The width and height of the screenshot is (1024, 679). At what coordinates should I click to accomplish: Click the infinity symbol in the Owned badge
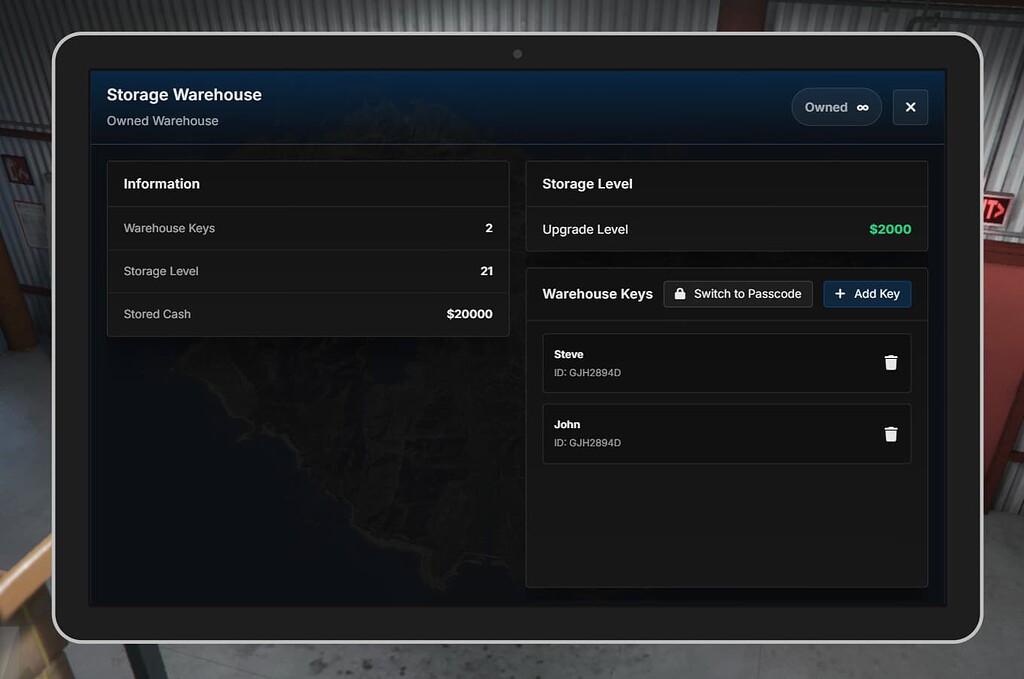click(x=863, y=108)
